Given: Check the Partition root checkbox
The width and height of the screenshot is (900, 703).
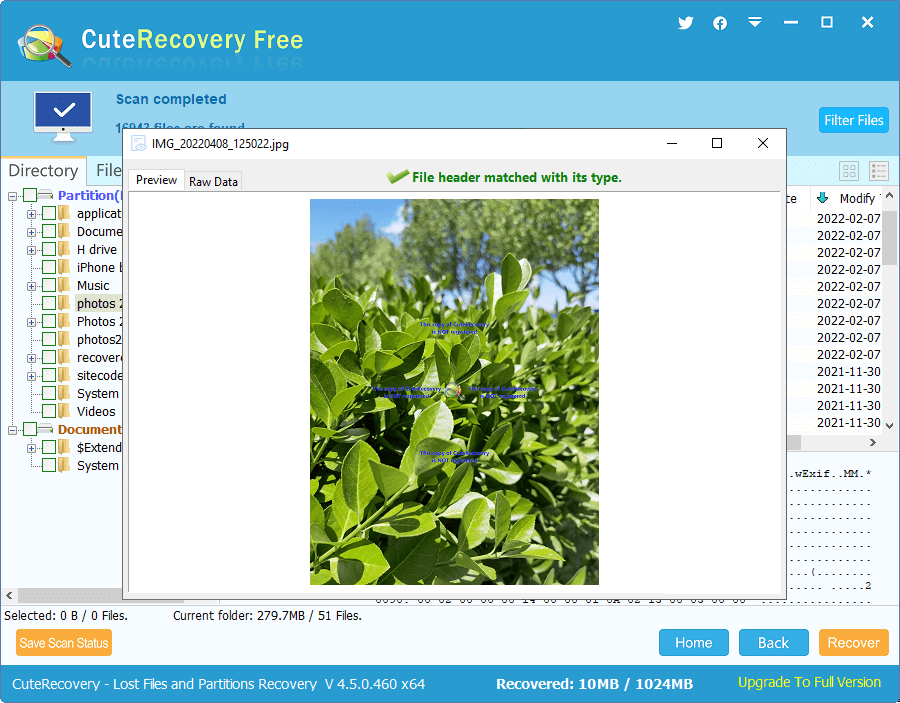Looking at the screenshot, I should click(x=30, y=195).
